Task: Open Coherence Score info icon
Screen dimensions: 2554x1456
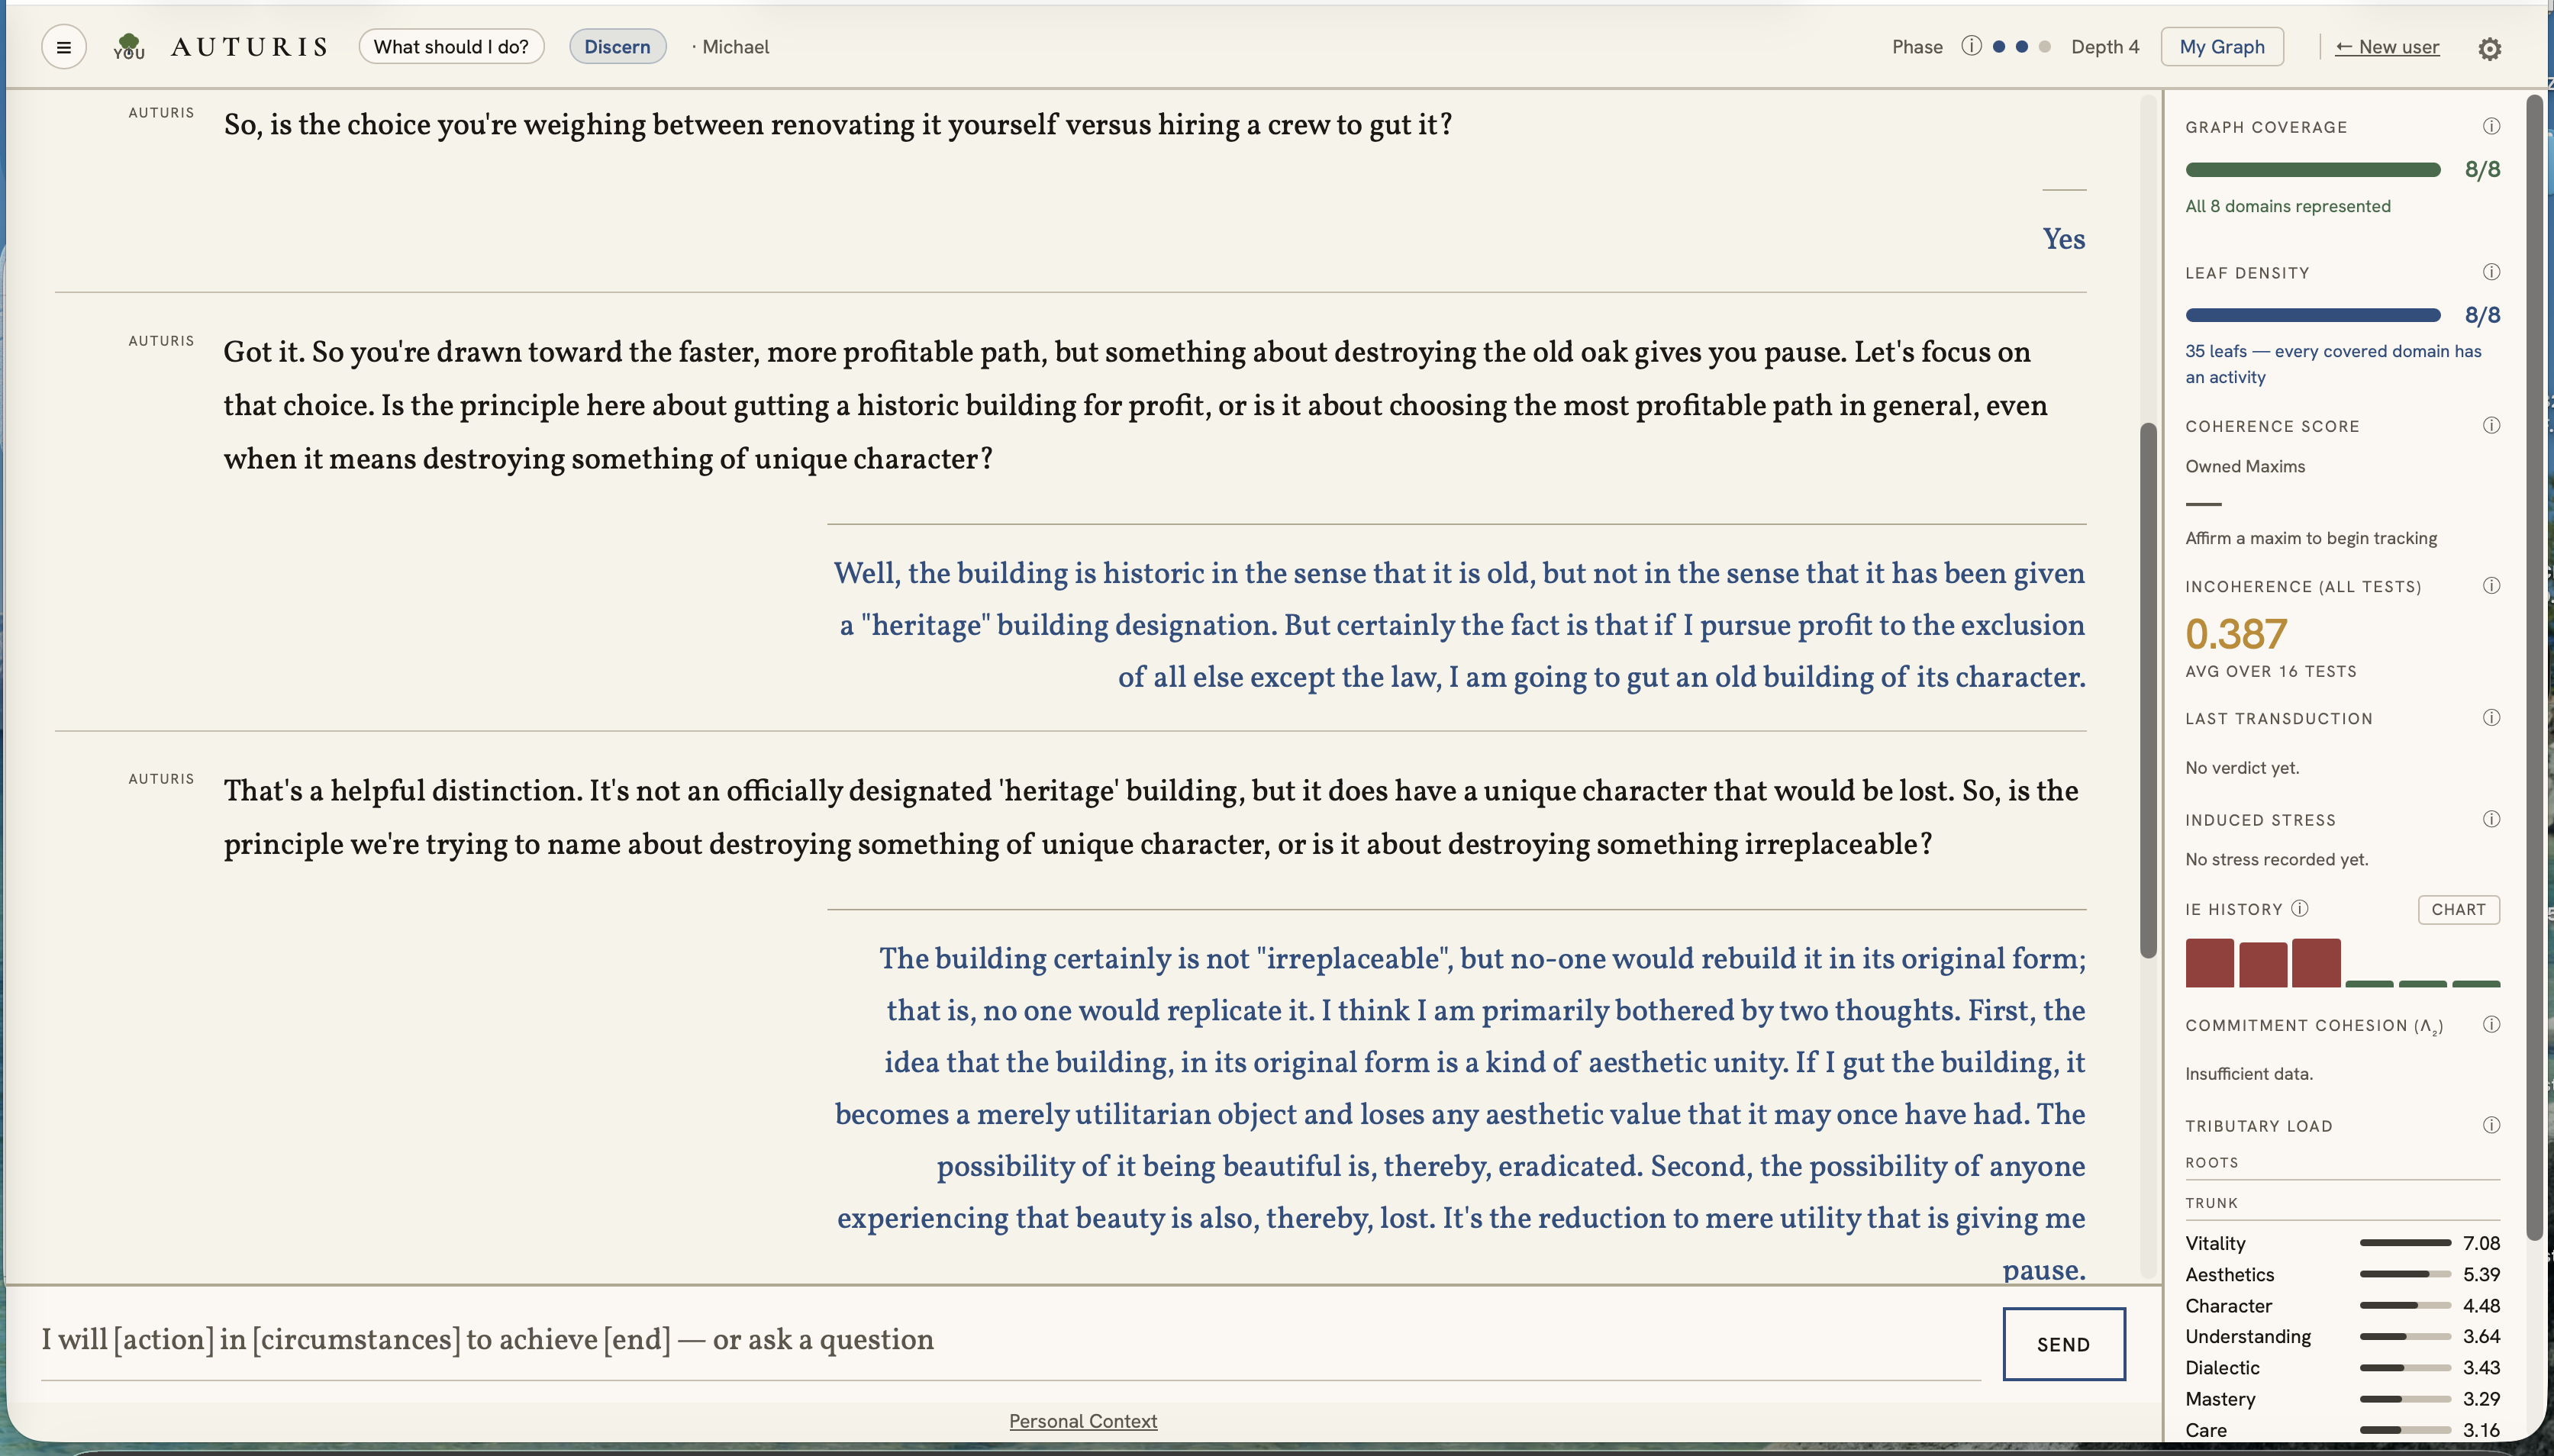Action: [2491, 425]
